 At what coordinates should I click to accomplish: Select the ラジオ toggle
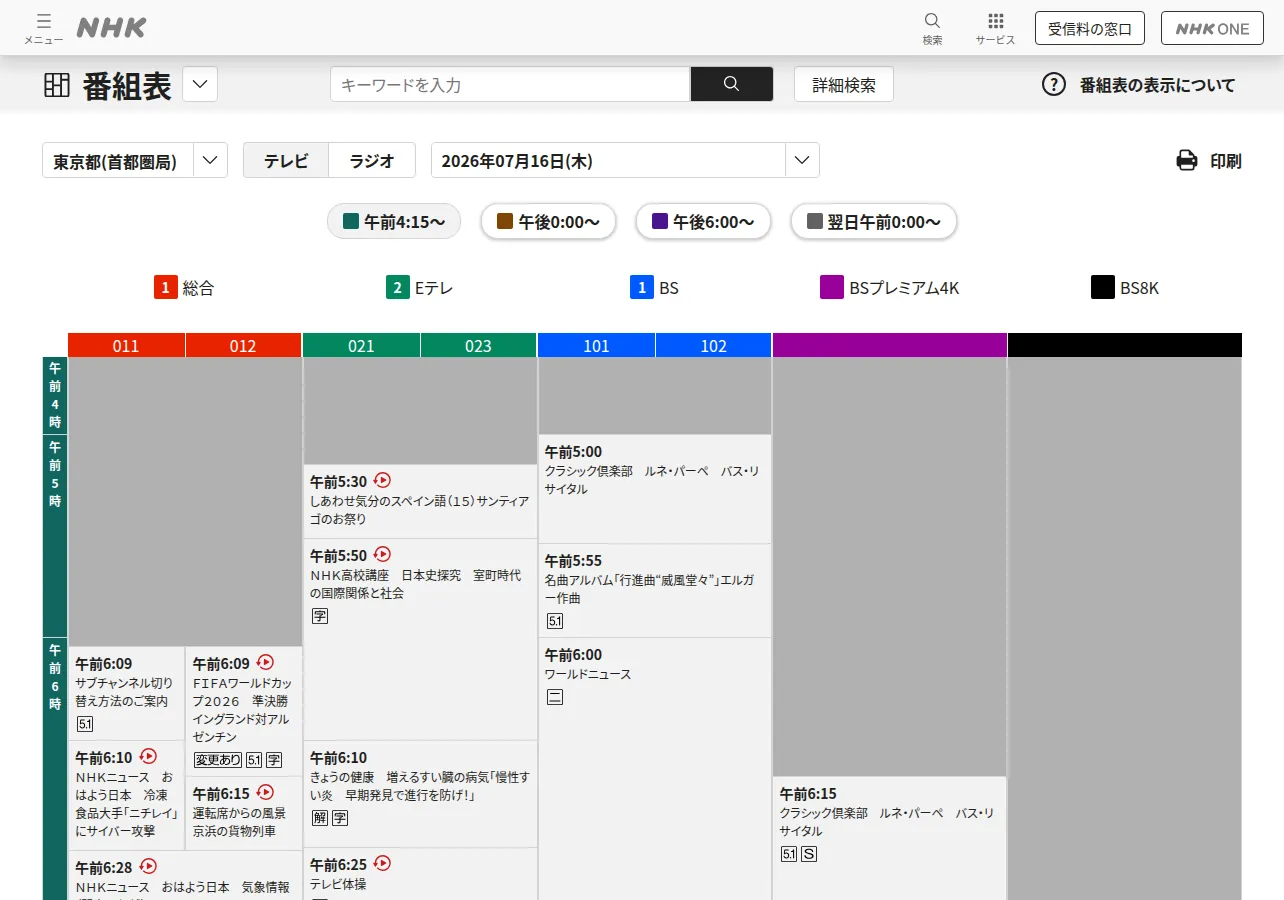372,160
